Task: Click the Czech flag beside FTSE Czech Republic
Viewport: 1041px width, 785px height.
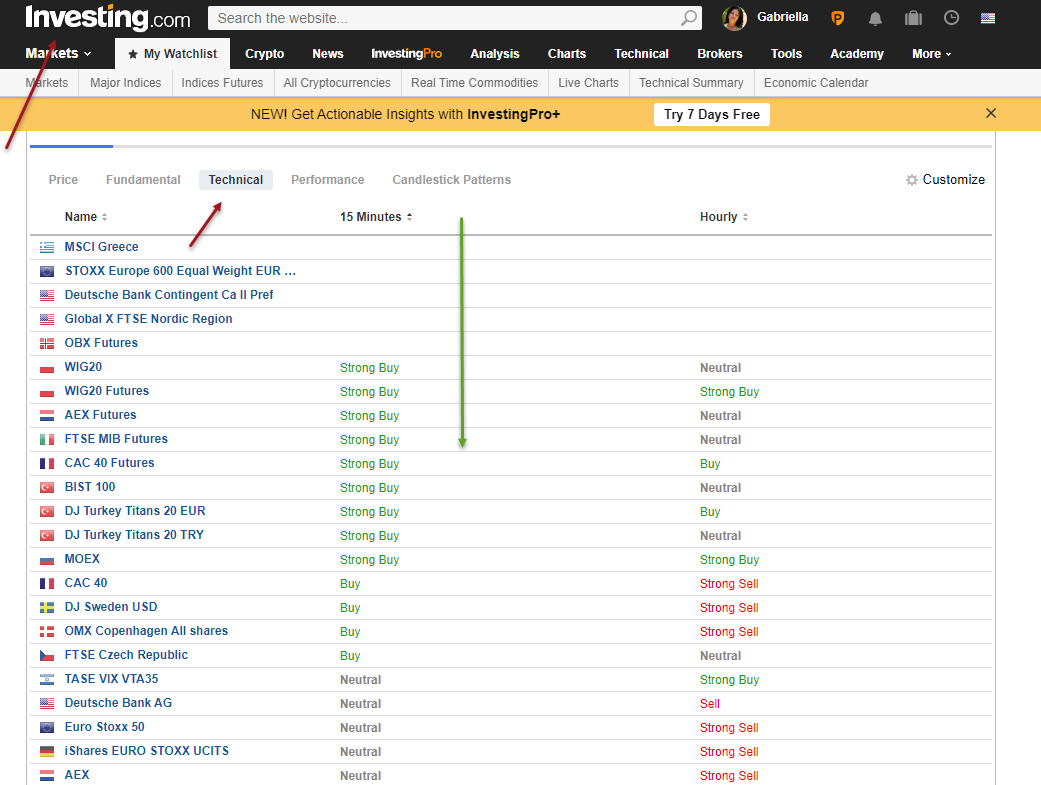Action: pos(46,655)
